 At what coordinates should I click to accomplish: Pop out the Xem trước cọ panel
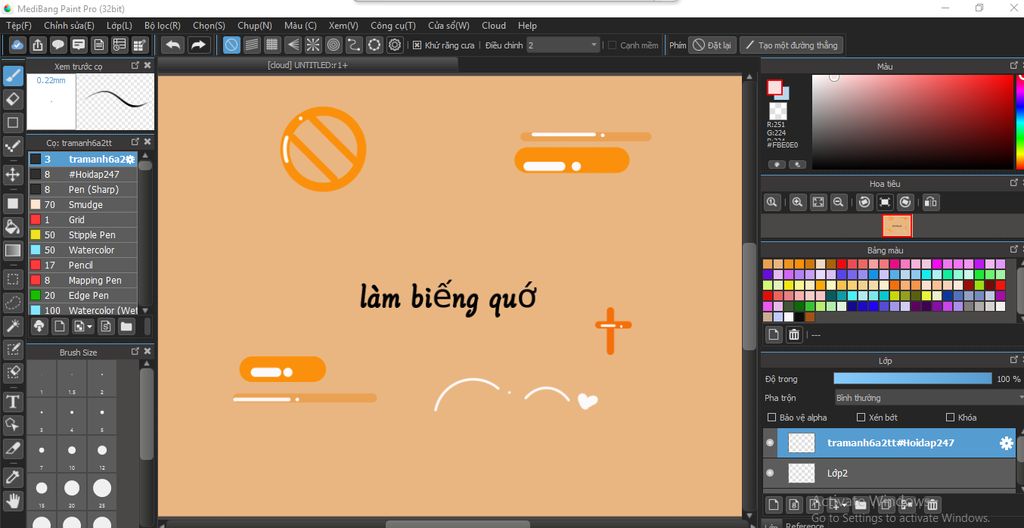tap(135, 65)
